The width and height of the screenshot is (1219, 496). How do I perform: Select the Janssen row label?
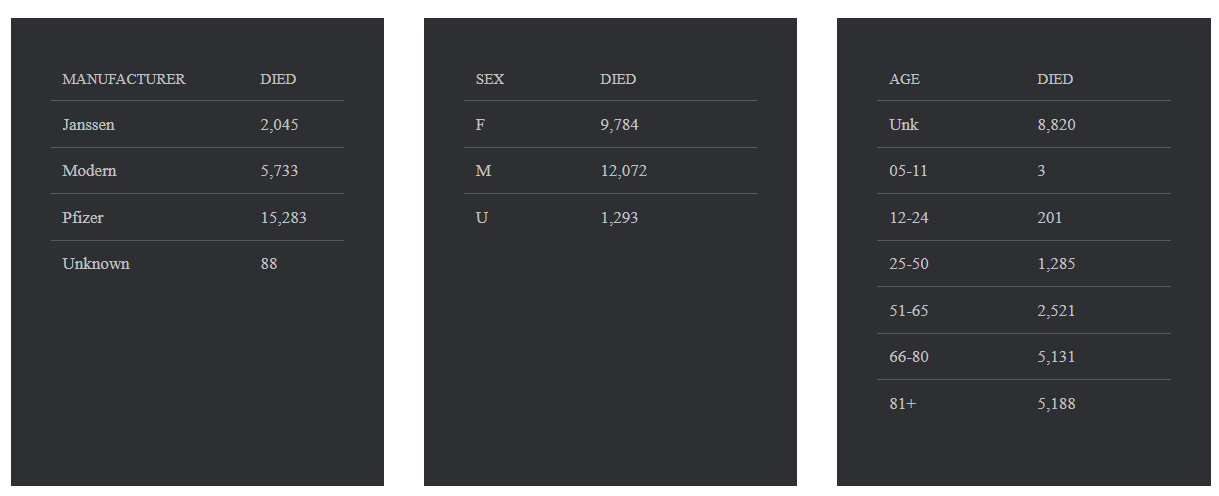pyautogui.click(x=88, y=125)
